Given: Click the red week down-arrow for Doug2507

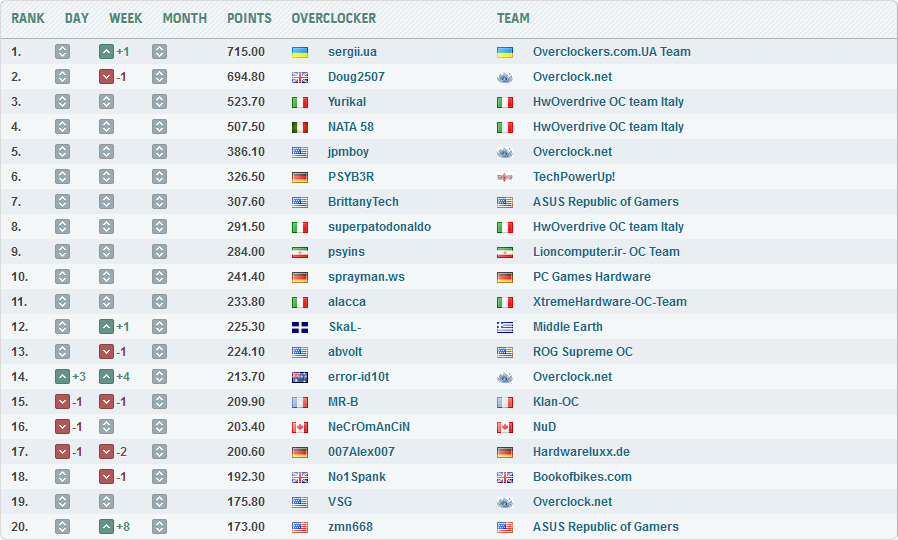Looking at the screenshot, I should click(x=106, y=77).
